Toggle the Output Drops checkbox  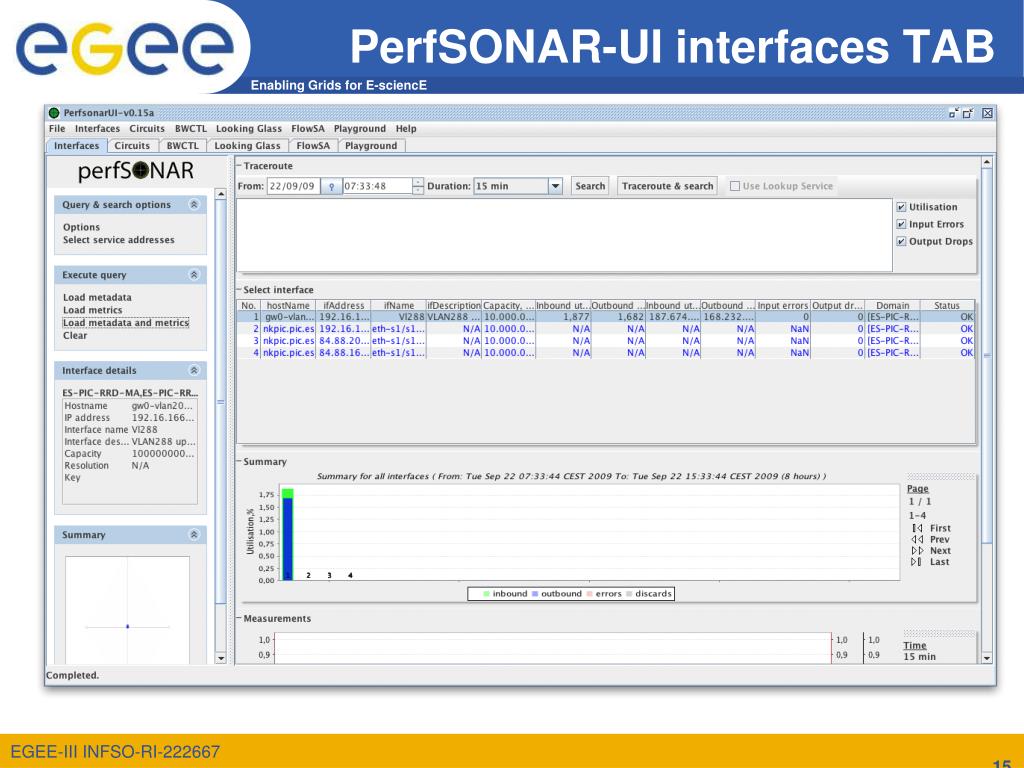tap(901, 241)
